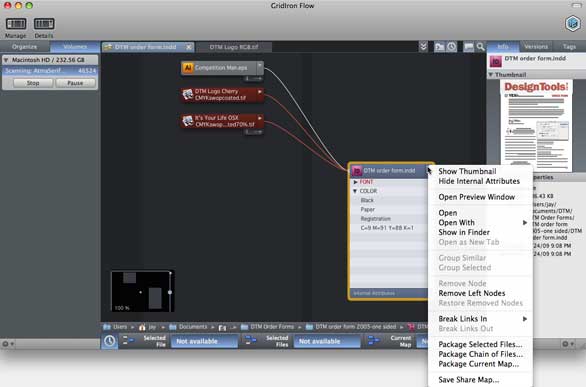The width and height of the screenshot is (586, 387).
Task: Expand the FONT attribute group
Action: click(355, 182)
